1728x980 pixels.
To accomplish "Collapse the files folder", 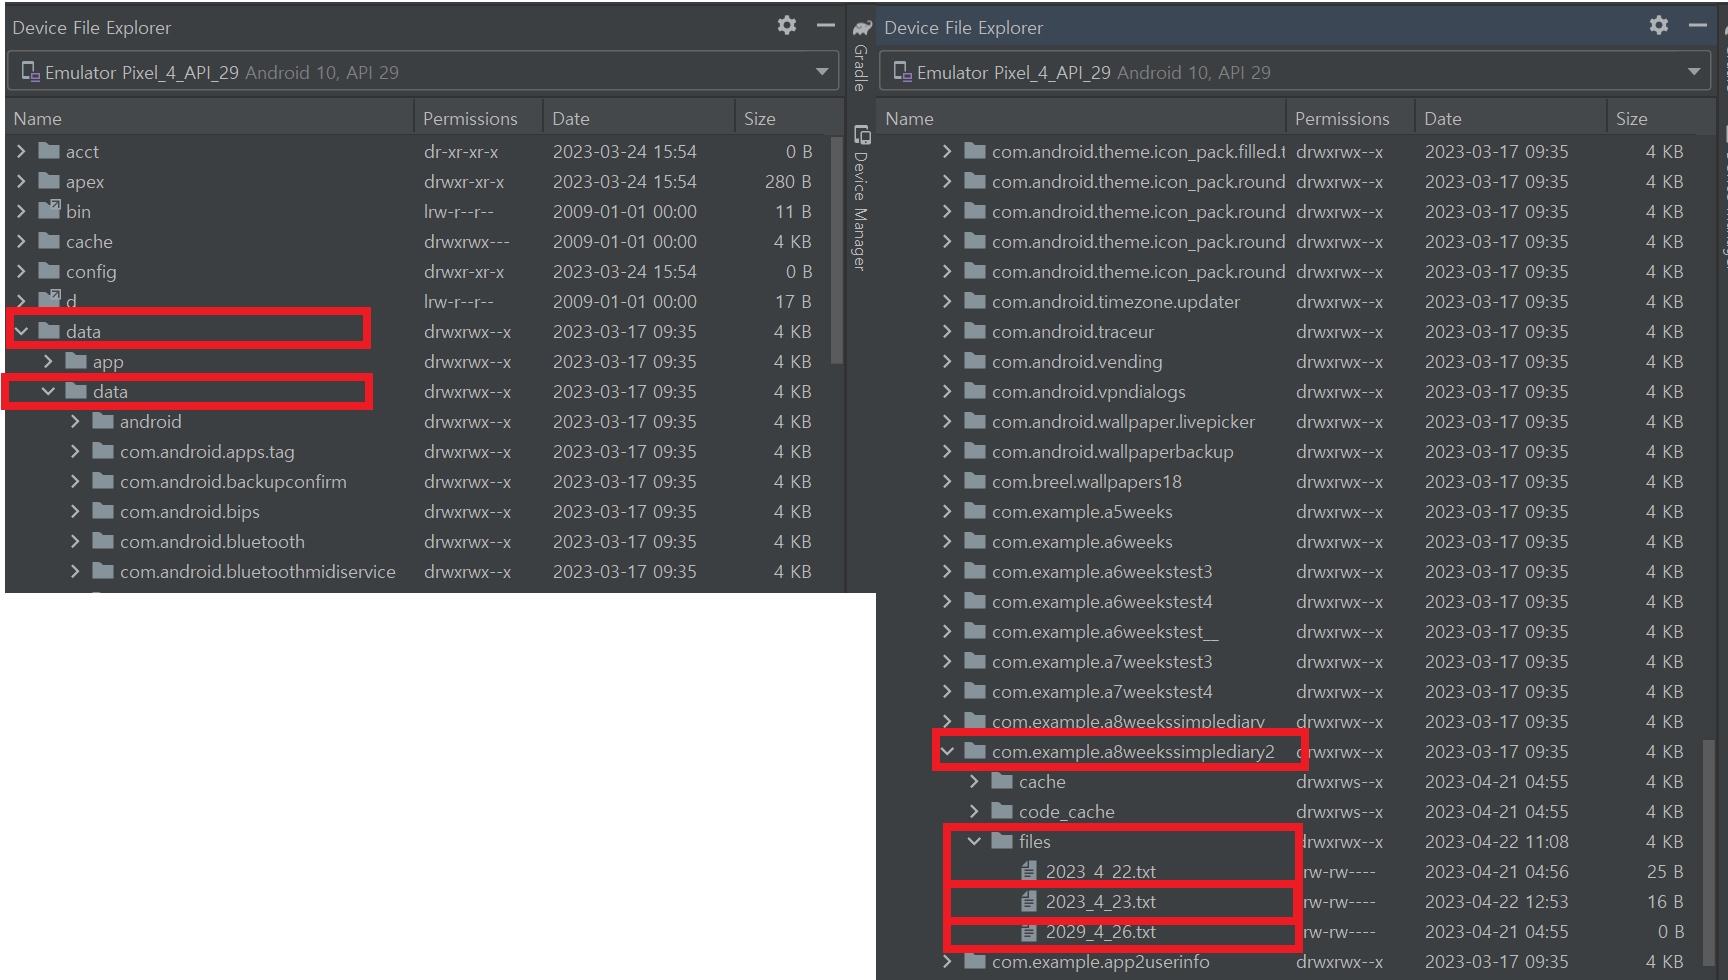I will (x=974, y=841).
